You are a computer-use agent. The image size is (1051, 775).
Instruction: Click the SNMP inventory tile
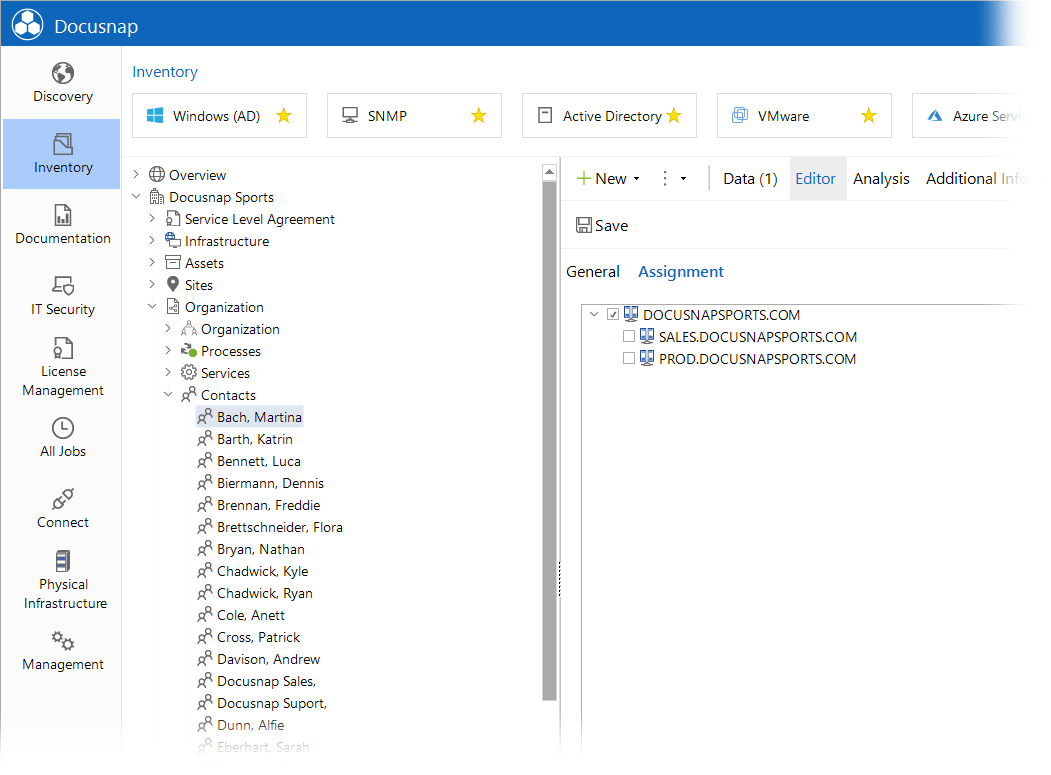pyautogui.click(x=414, y=115)
